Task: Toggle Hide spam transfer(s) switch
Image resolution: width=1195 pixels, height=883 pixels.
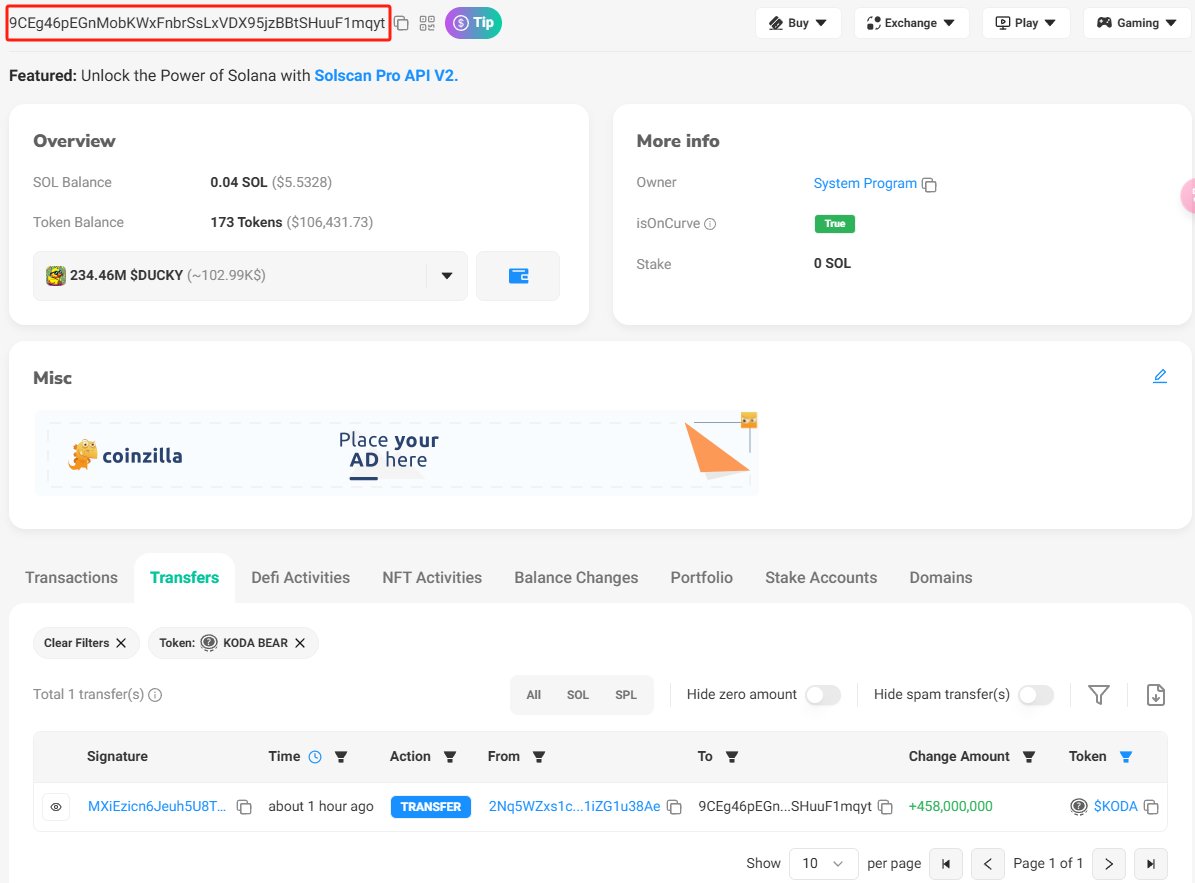Action: [1036, 695]
